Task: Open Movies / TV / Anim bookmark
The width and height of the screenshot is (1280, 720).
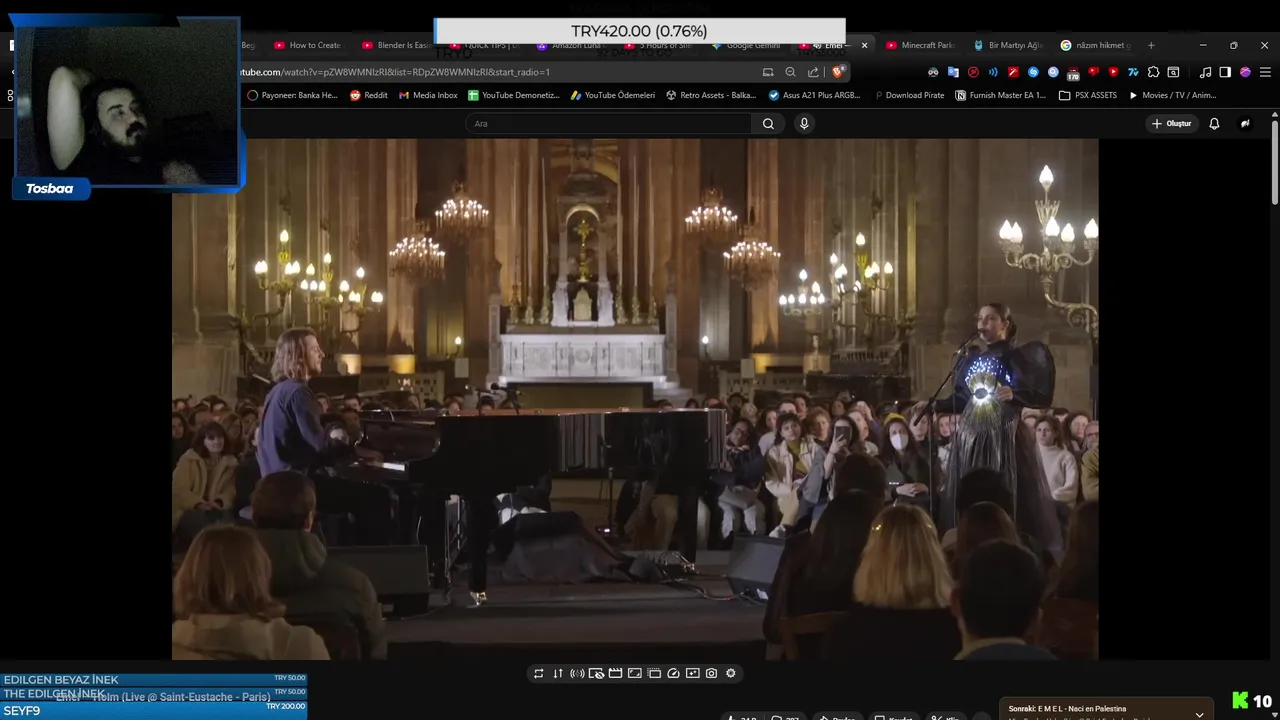Action: [x=1172, y=95]
